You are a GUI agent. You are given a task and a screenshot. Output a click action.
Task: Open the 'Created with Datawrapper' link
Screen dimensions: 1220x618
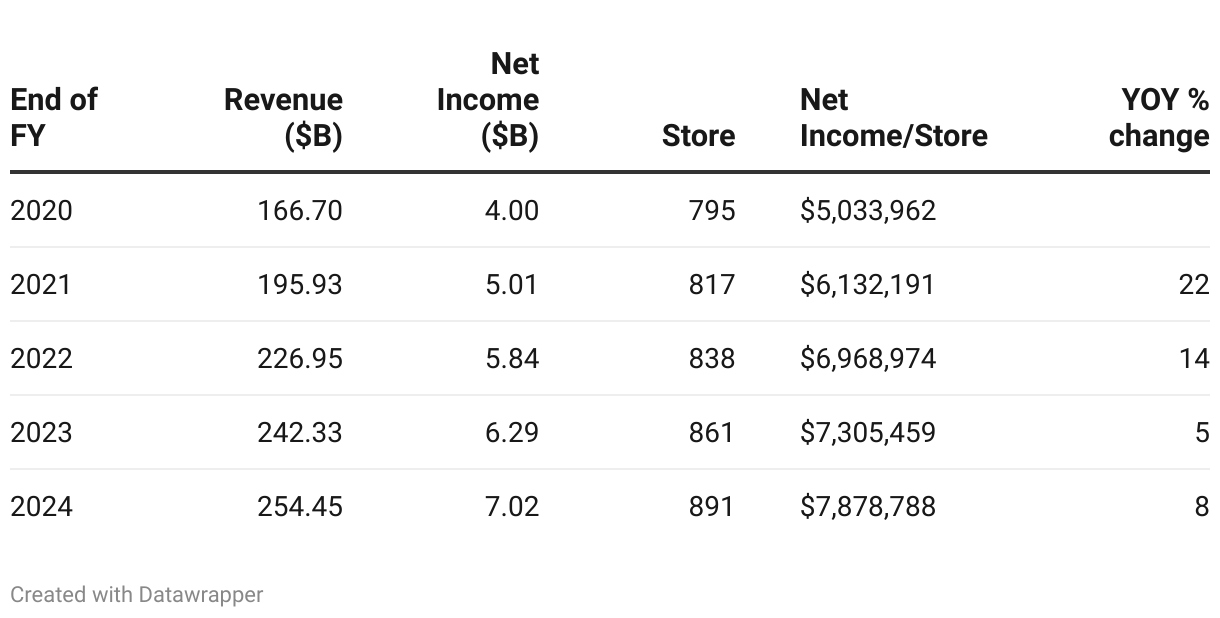pos(137,594)
